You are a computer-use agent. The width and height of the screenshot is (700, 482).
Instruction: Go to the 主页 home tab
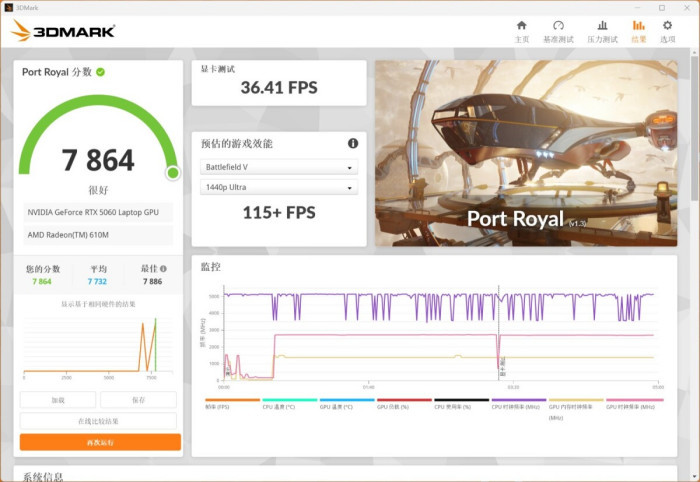click(521, 32)
